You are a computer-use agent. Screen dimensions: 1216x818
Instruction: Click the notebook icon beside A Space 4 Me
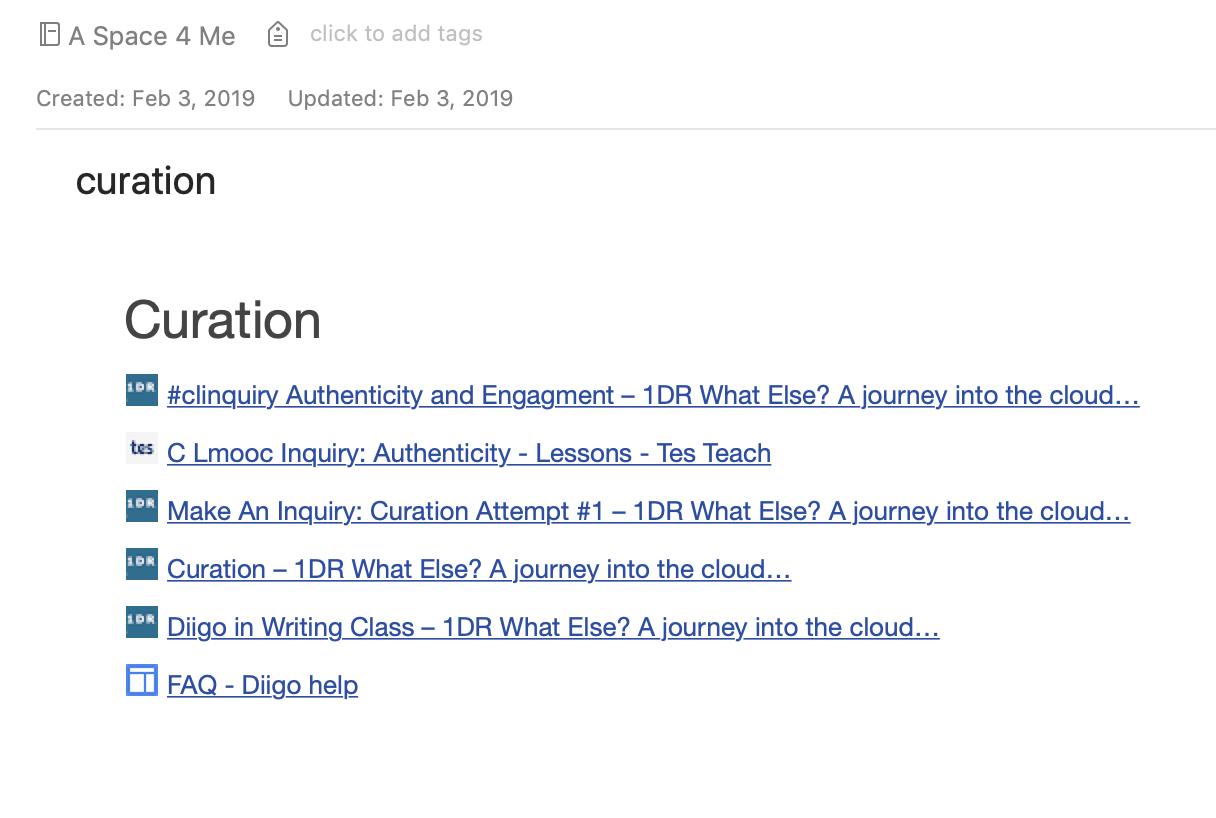tap(49, 36)
